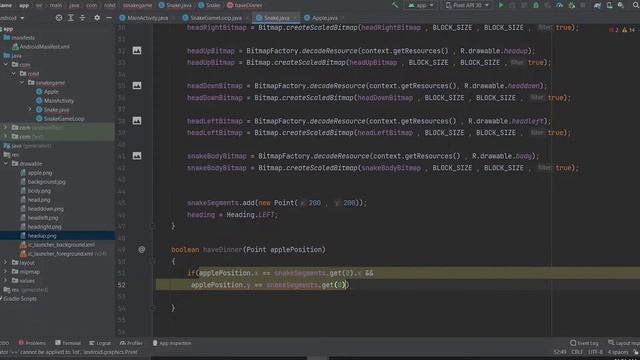Viewport: 640px width, 360px height.
Task: Expand the Snake.java tree node
Action: [x=30, y=109]
